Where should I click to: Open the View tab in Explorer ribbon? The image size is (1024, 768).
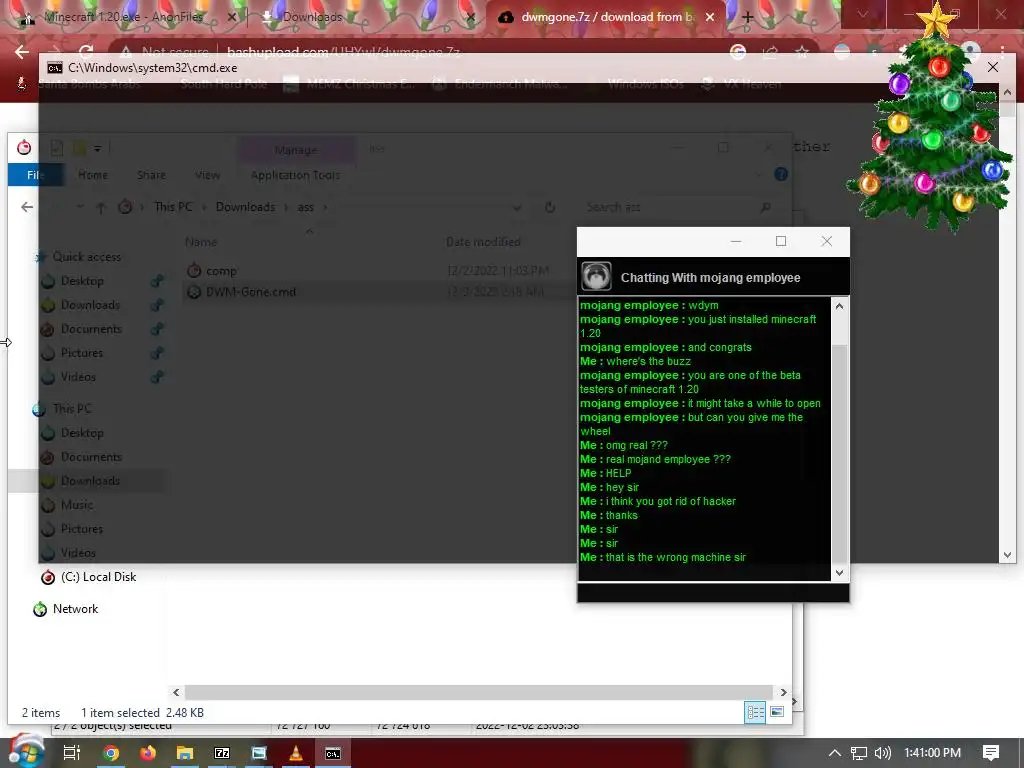(207, 175)
